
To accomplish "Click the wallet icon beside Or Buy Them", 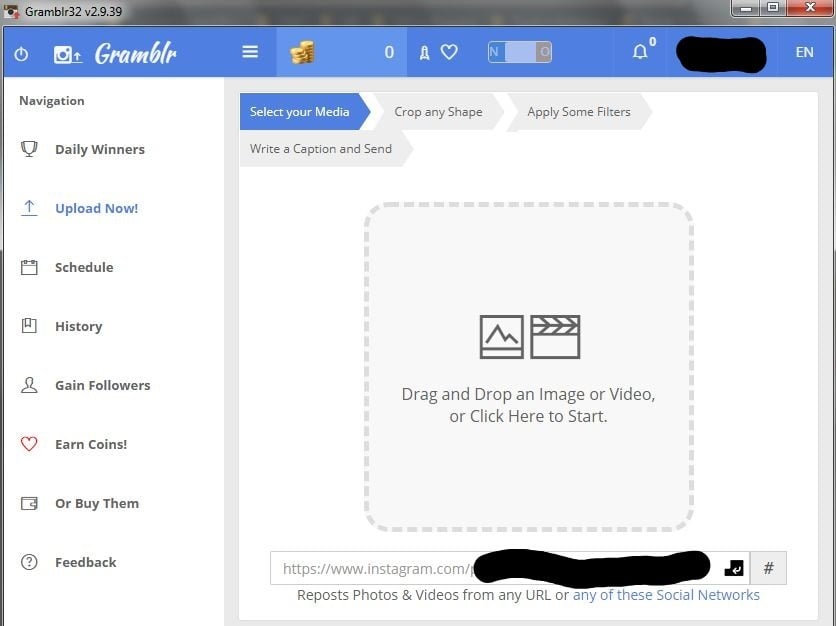I will (x=29, y=503).
